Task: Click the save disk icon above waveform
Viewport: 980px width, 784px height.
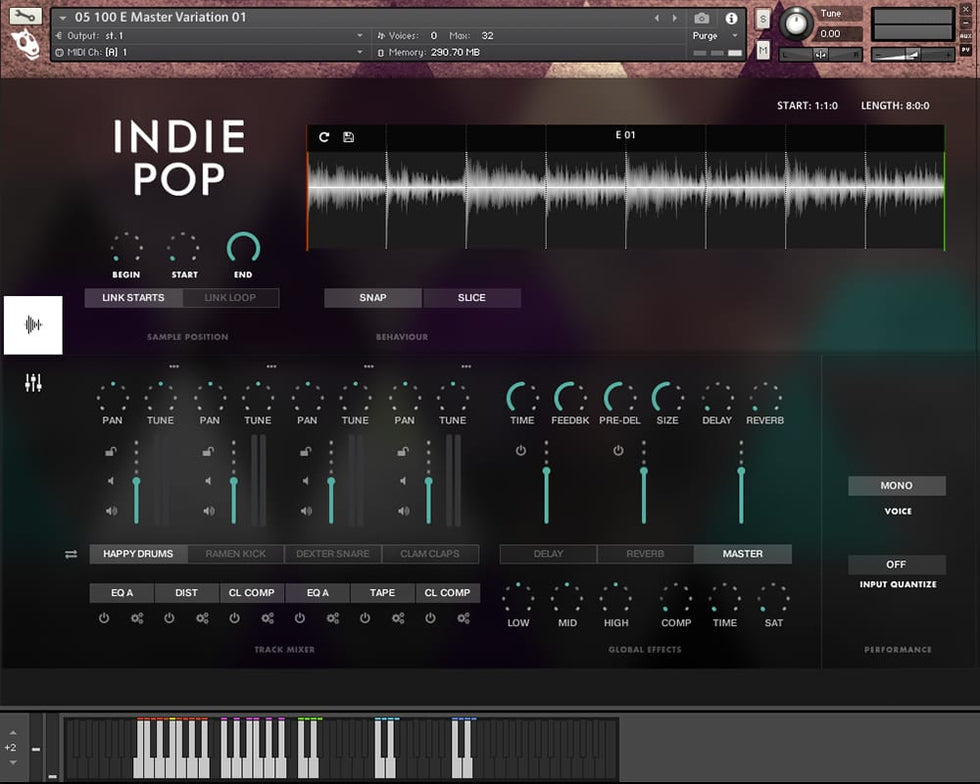Action: point(348,137)
